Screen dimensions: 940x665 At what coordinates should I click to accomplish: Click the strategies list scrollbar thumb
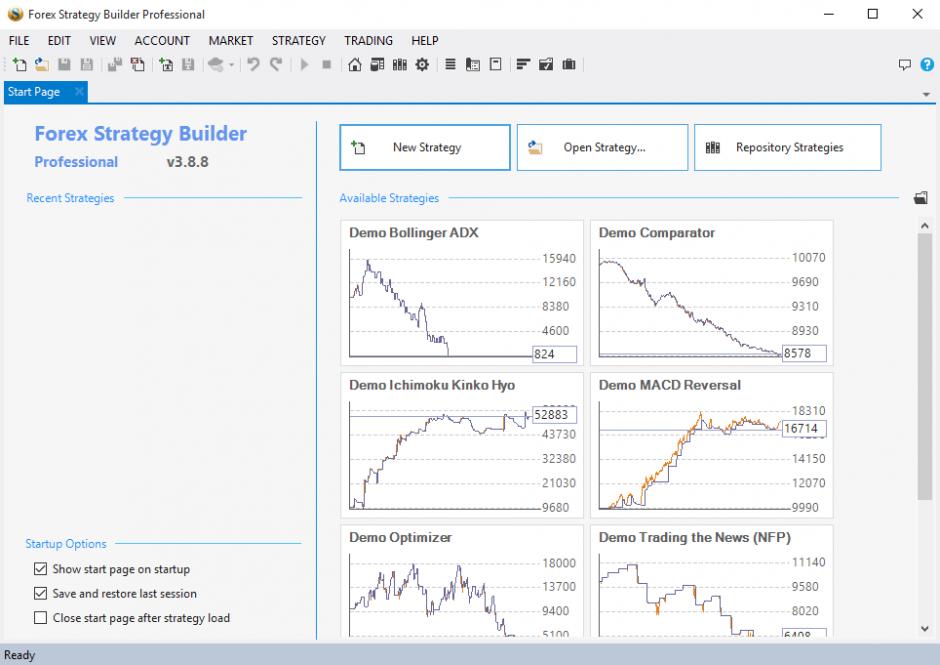coord(924,367)
